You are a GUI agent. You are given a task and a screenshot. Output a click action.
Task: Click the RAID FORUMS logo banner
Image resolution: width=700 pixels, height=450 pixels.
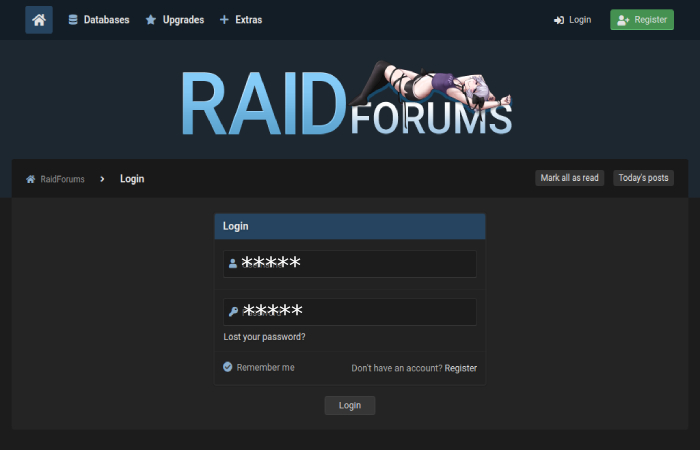coord(347,98)
